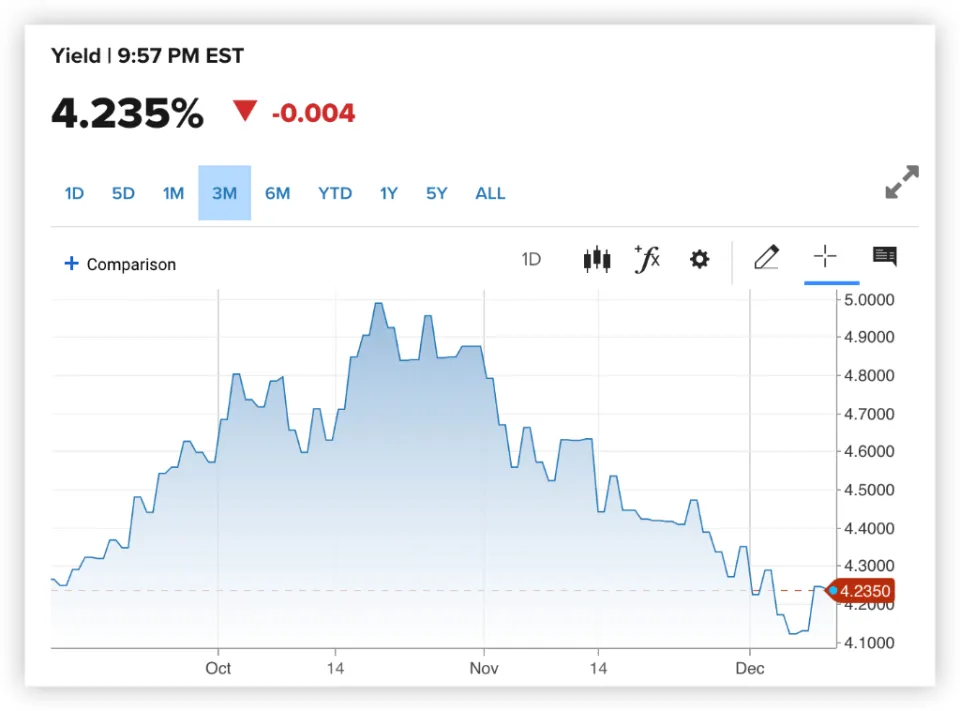Viewport: 960px width, 711px height.
Task: Open the 1D interval dropdown in toolbar
Action: [531, 260]
